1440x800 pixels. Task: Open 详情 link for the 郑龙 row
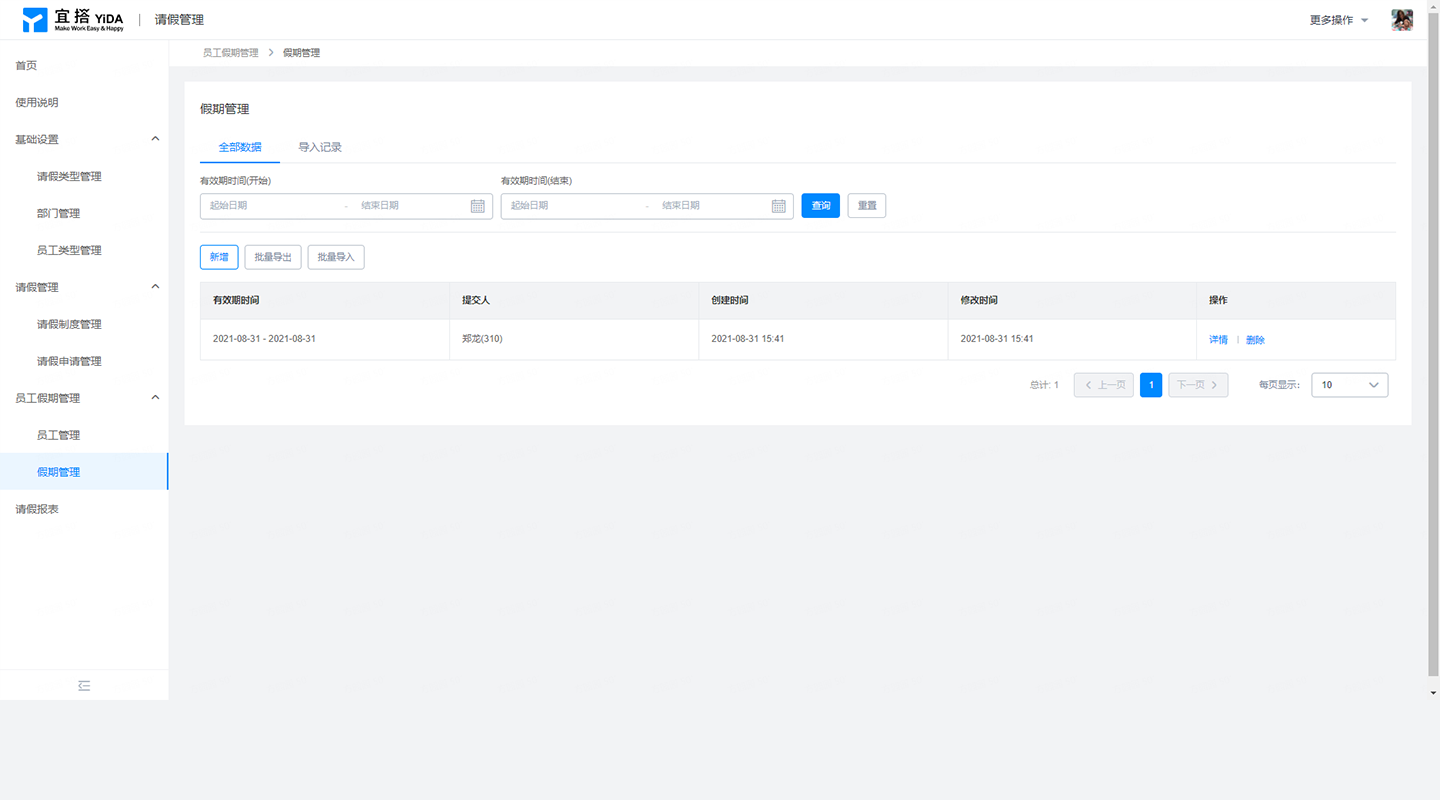[x=1218, y=340]
